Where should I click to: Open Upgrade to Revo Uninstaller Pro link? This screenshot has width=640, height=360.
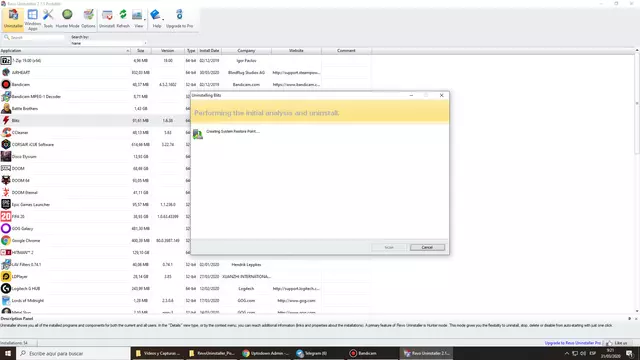tap(573, 343)
